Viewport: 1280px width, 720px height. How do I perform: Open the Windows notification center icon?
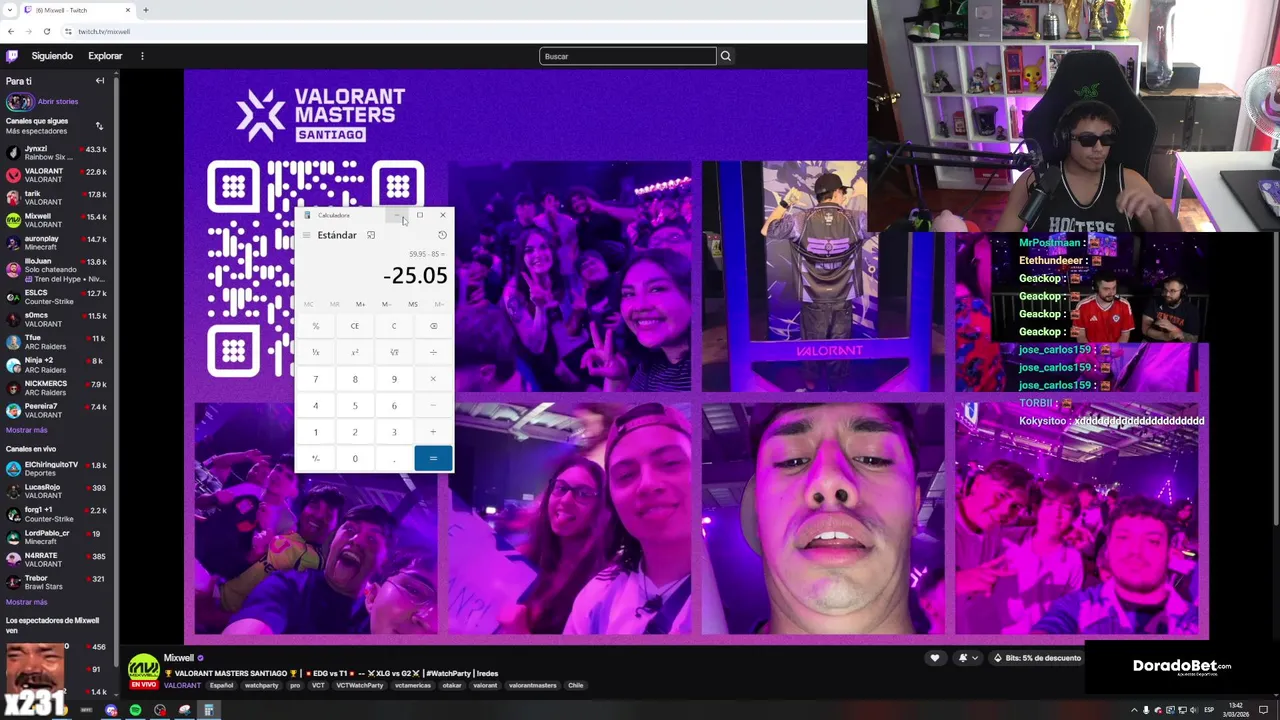[1265, 710]
